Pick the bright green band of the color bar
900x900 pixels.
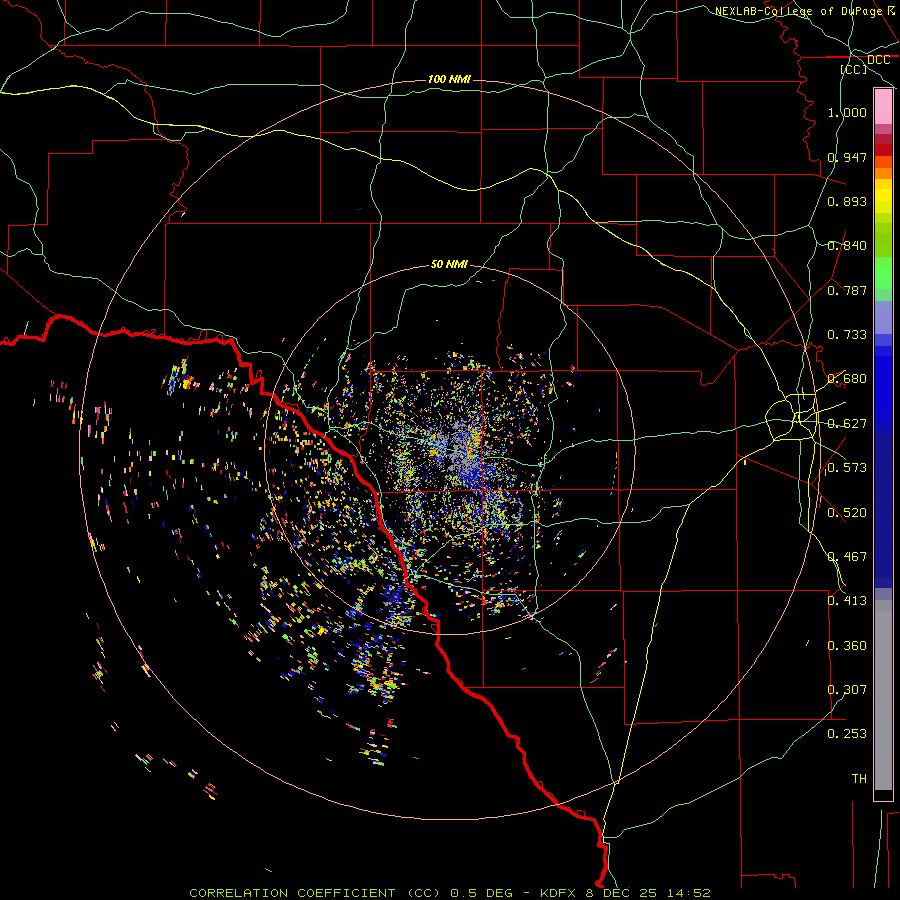click(883, 273)
